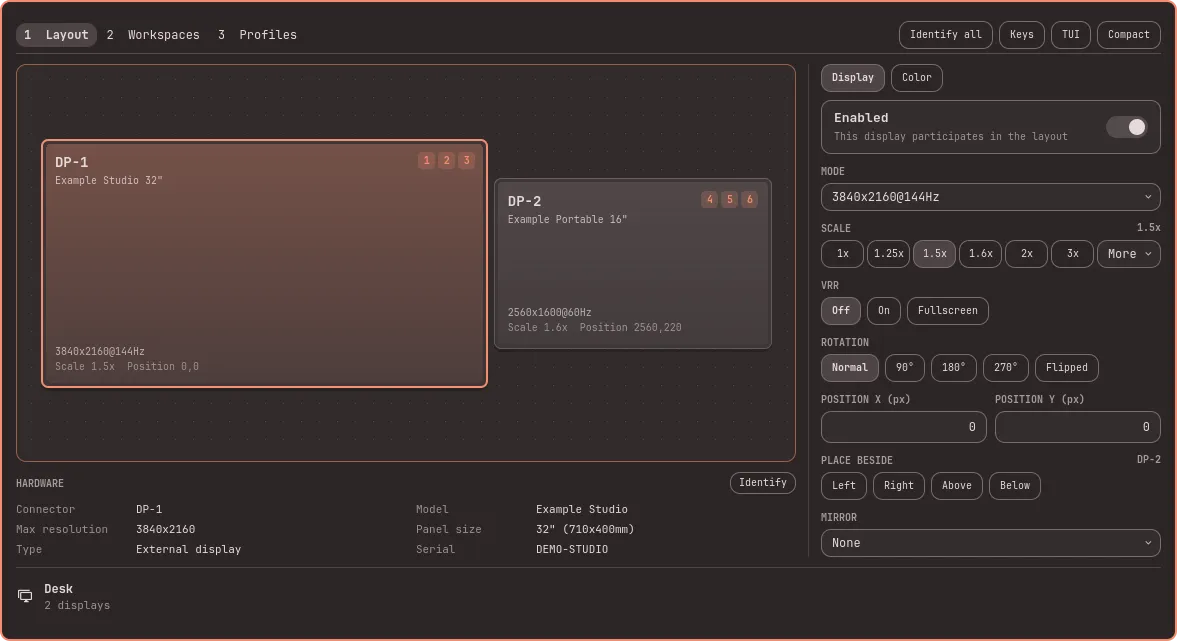Select workspace badge 1 on DP-1

426,161
